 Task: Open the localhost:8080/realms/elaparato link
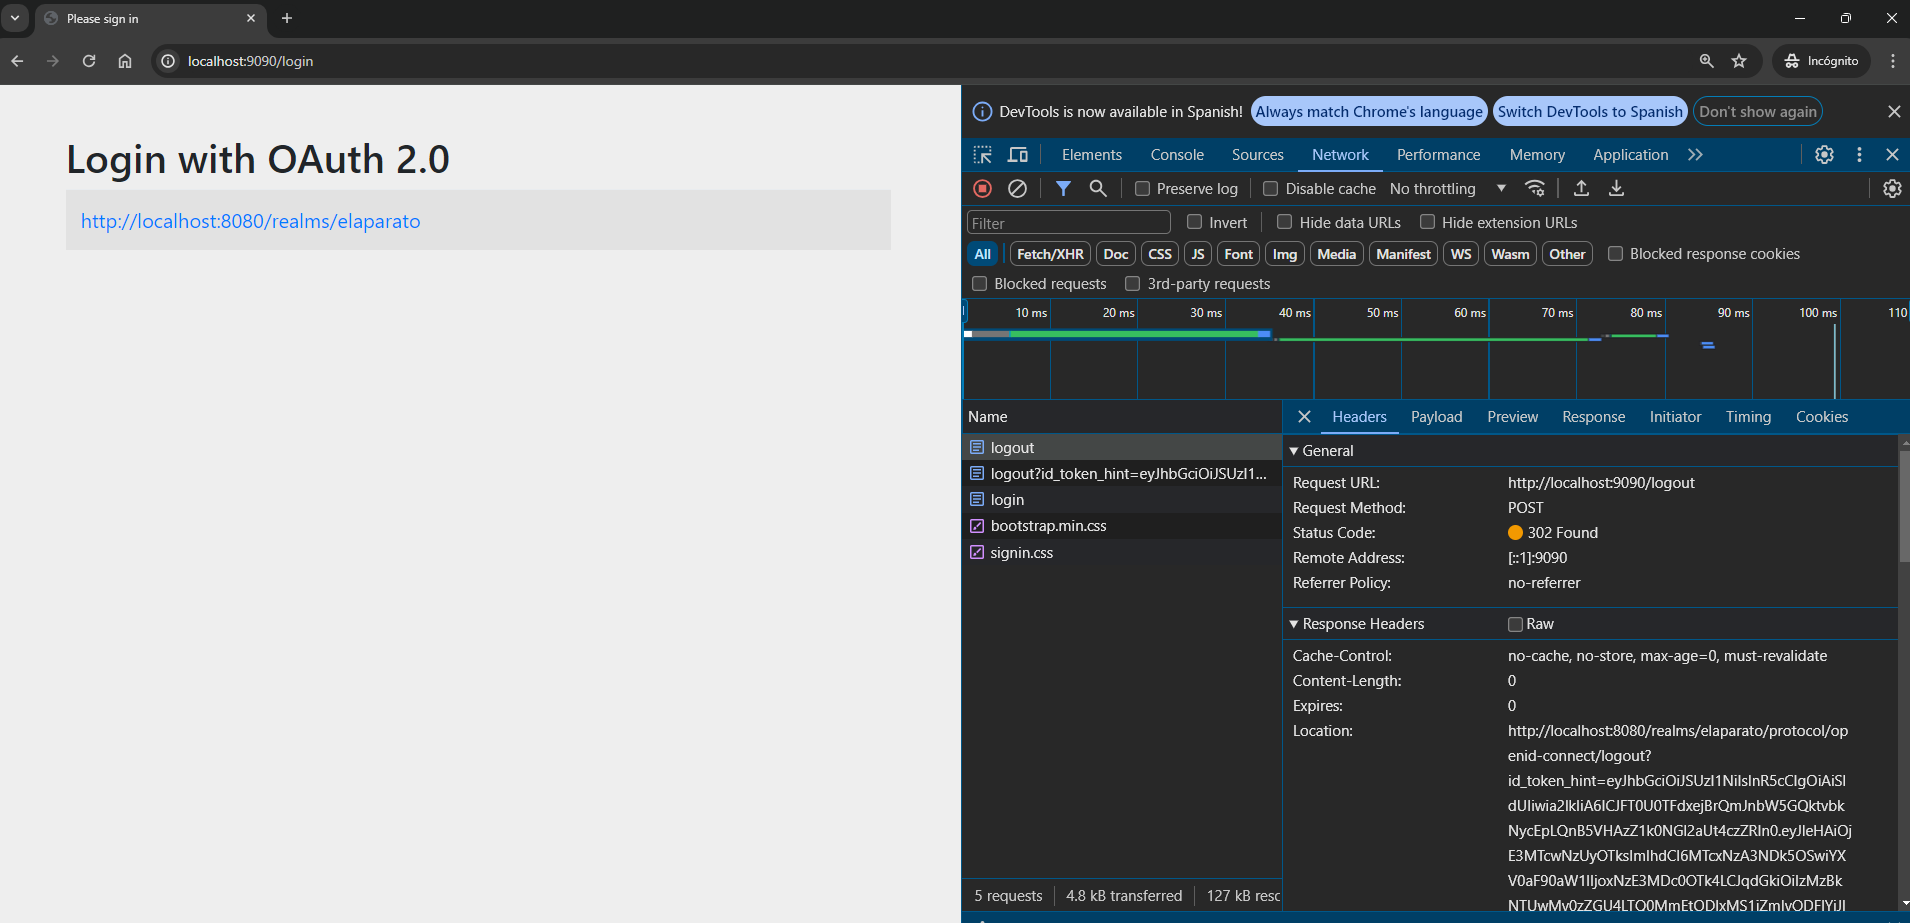coord(250,221)
